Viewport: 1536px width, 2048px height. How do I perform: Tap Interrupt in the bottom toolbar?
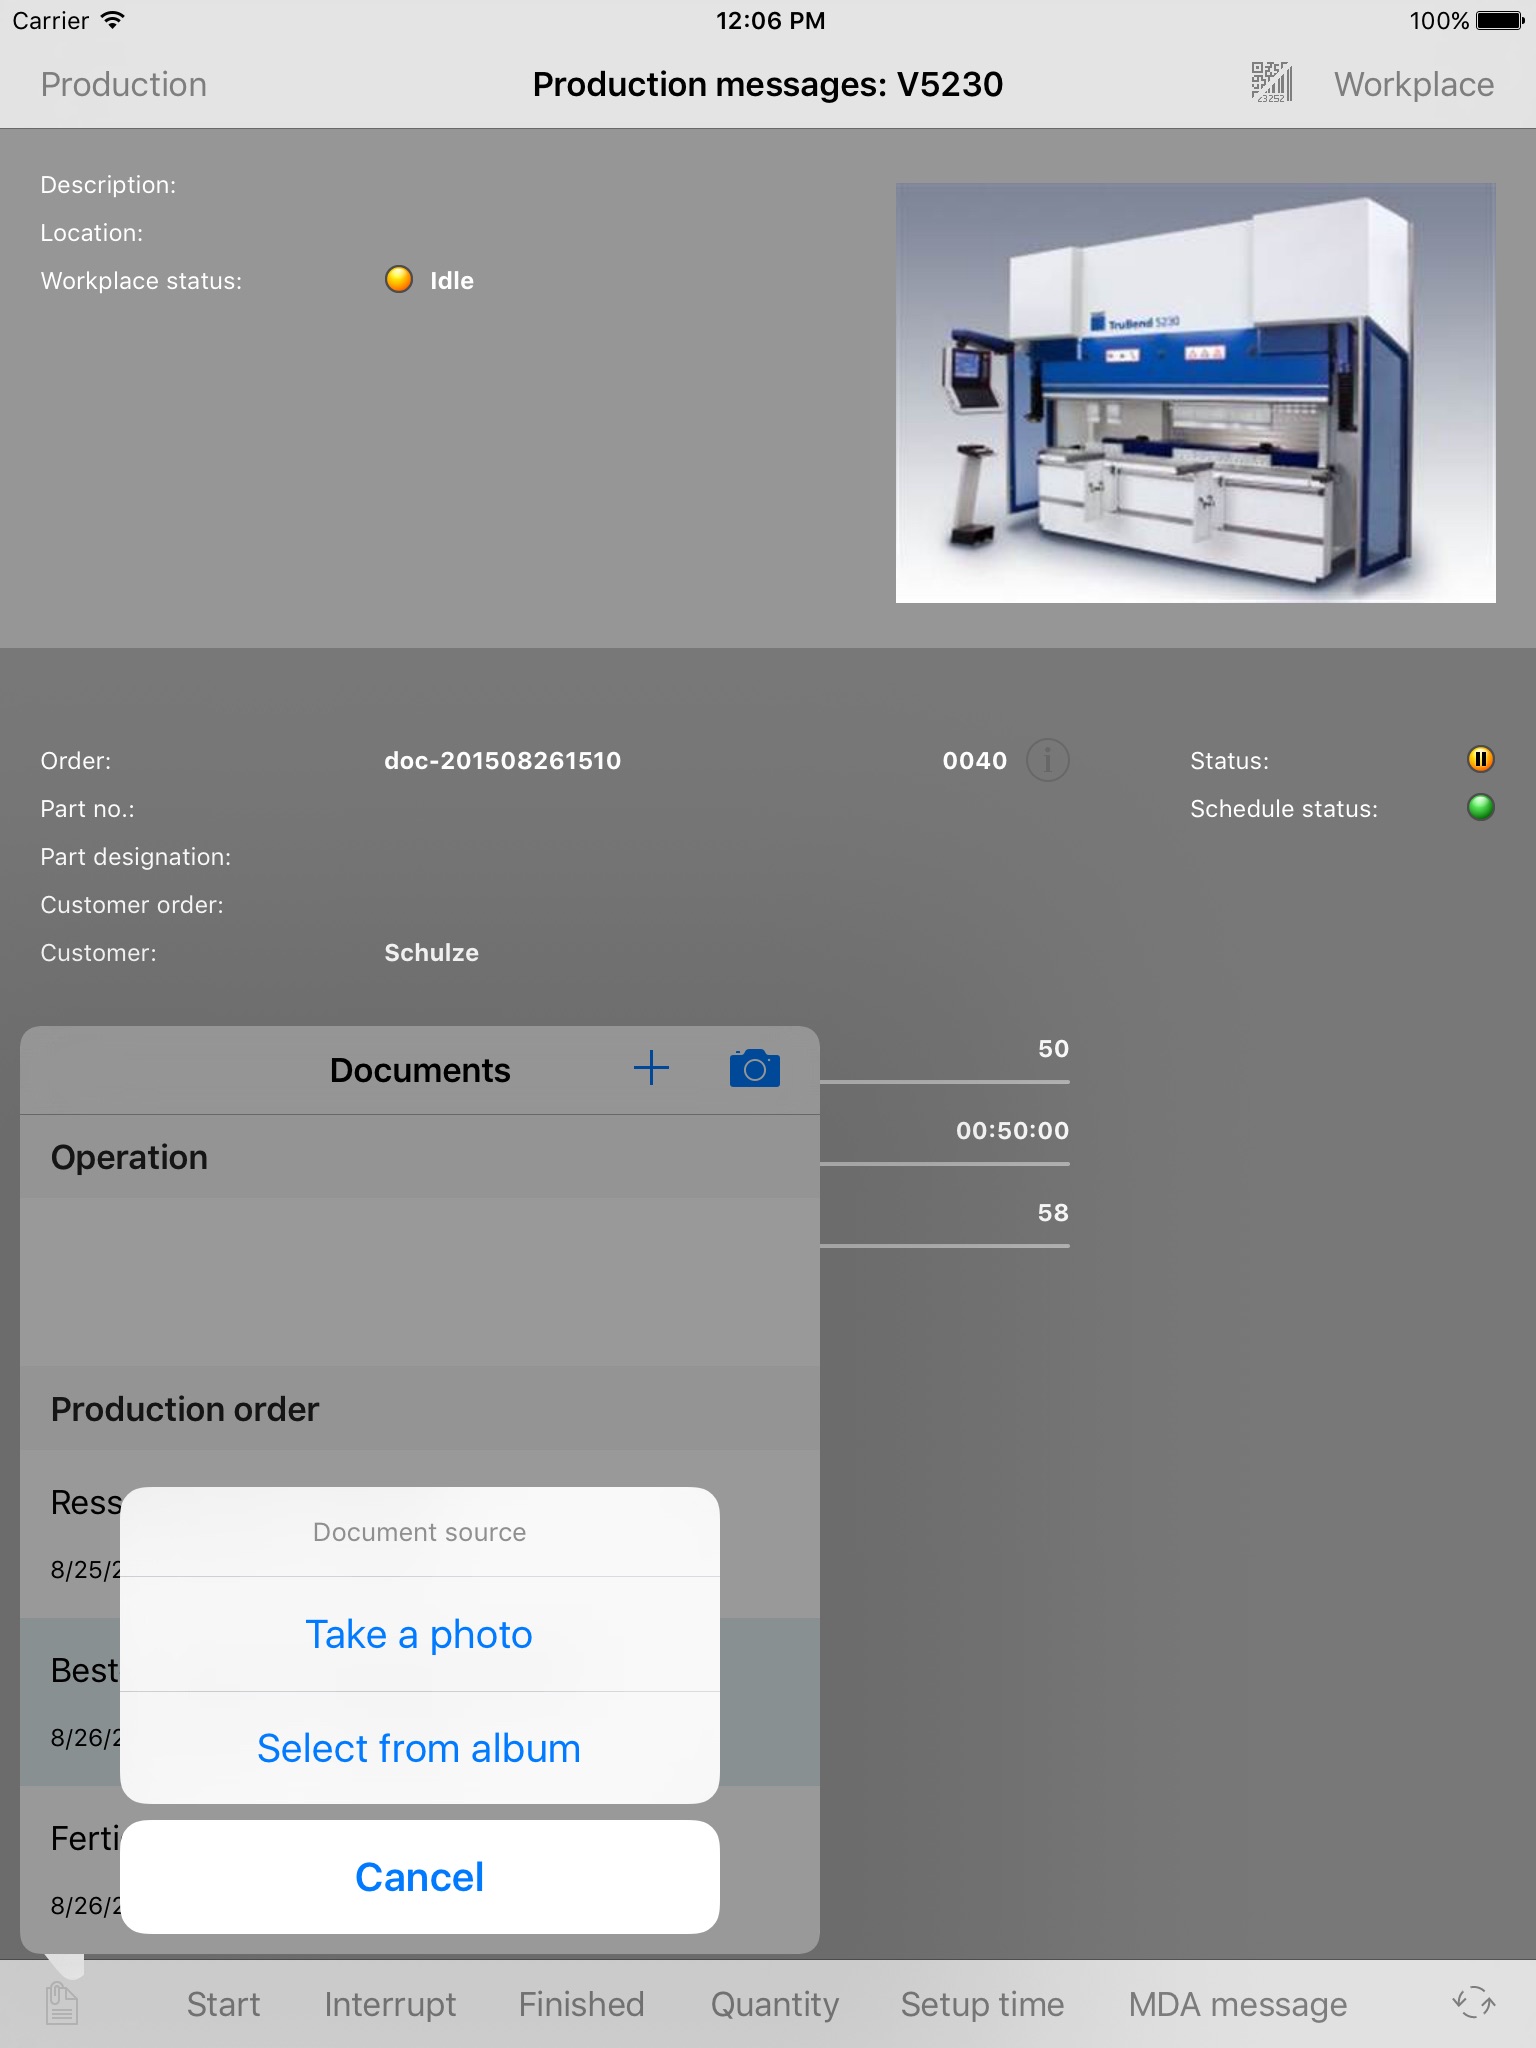point(390,2004)
